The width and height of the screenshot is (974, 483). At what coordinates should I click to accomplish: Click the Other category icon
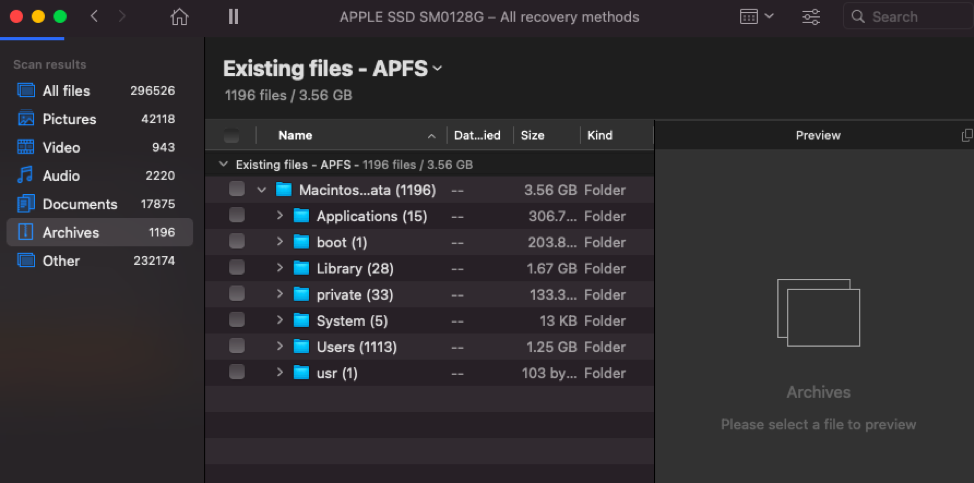click(26, 260)
